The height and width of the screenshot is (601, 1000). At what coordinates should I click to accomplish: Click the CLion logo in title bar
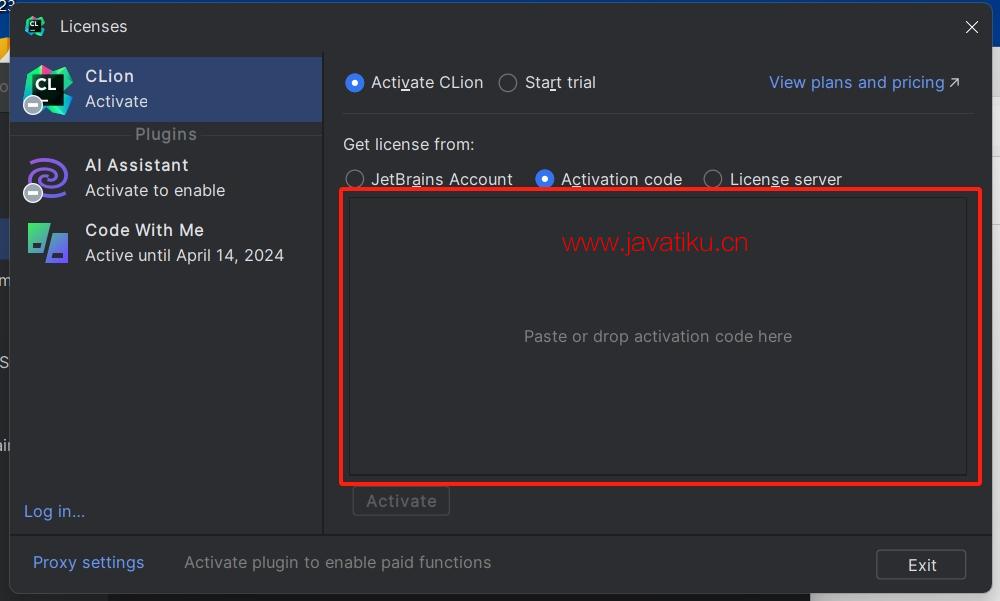tap(35, 26)
